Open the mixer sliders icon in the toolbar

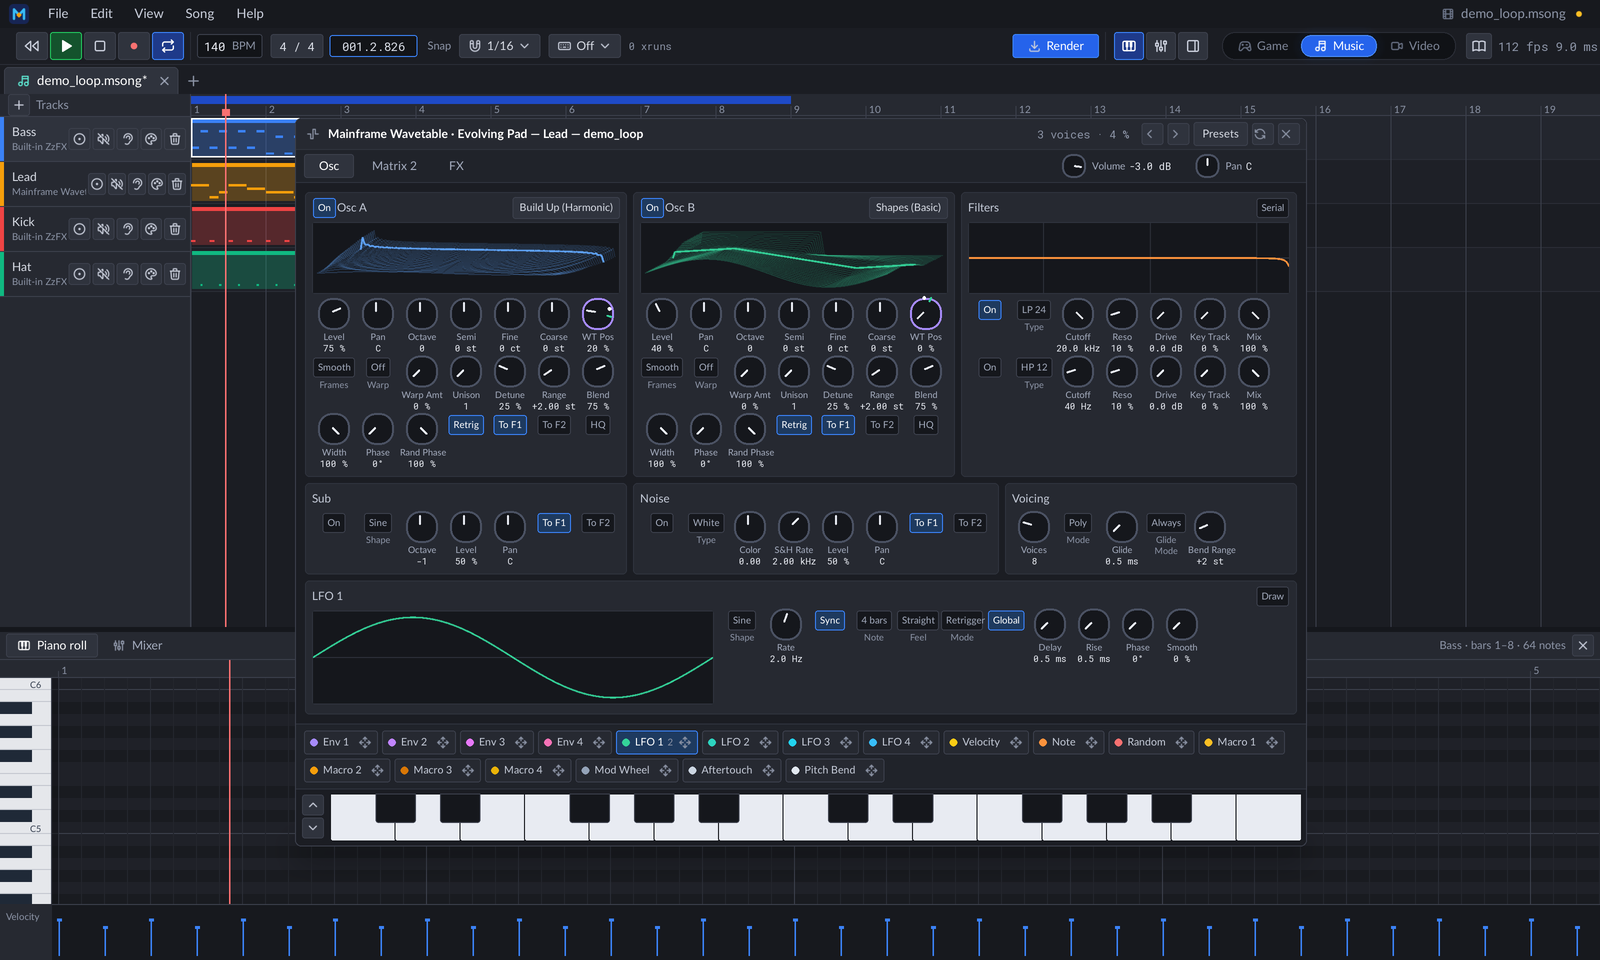(x=1161, y=46)
